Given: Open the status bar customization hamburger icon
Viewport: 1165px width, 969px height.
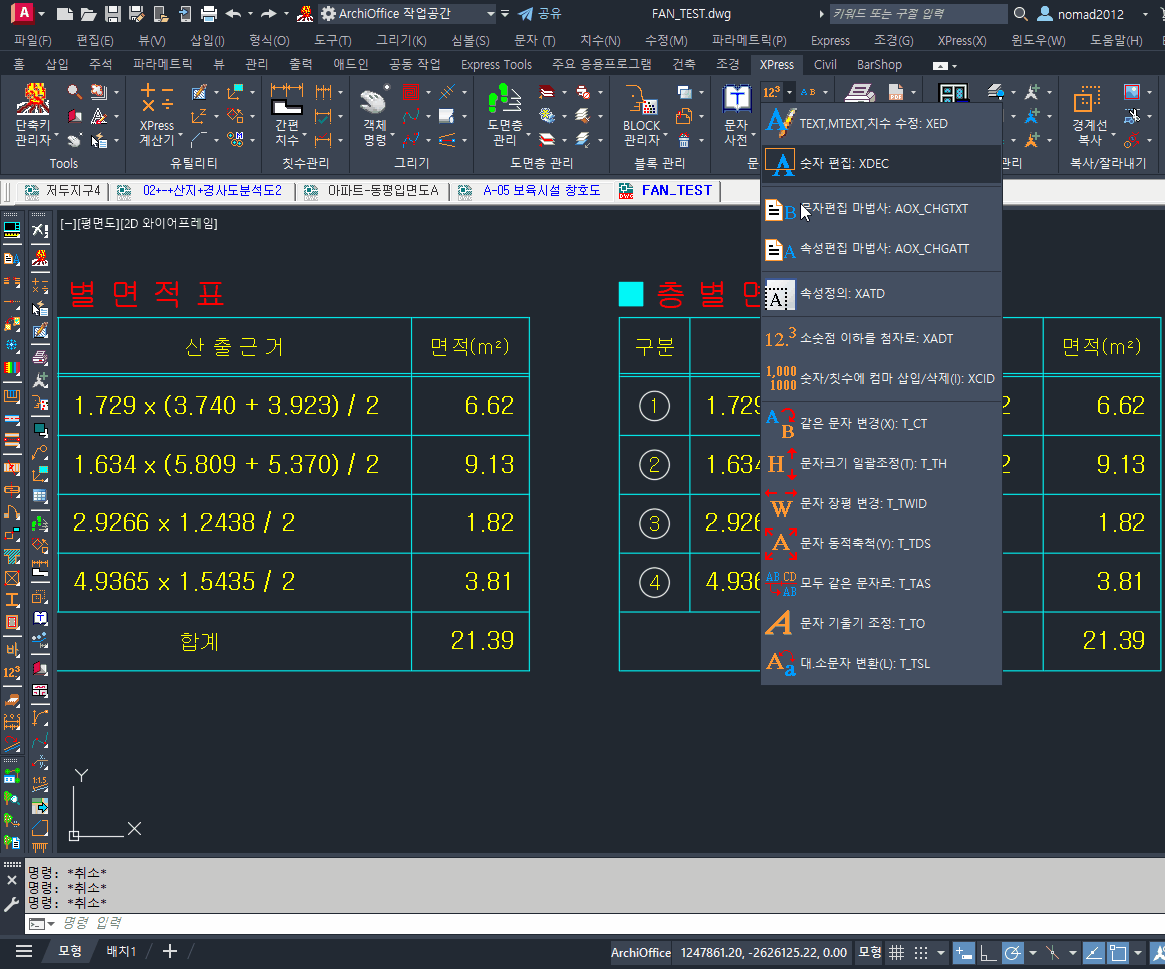Looking at the screenshot, I should 24,951.
